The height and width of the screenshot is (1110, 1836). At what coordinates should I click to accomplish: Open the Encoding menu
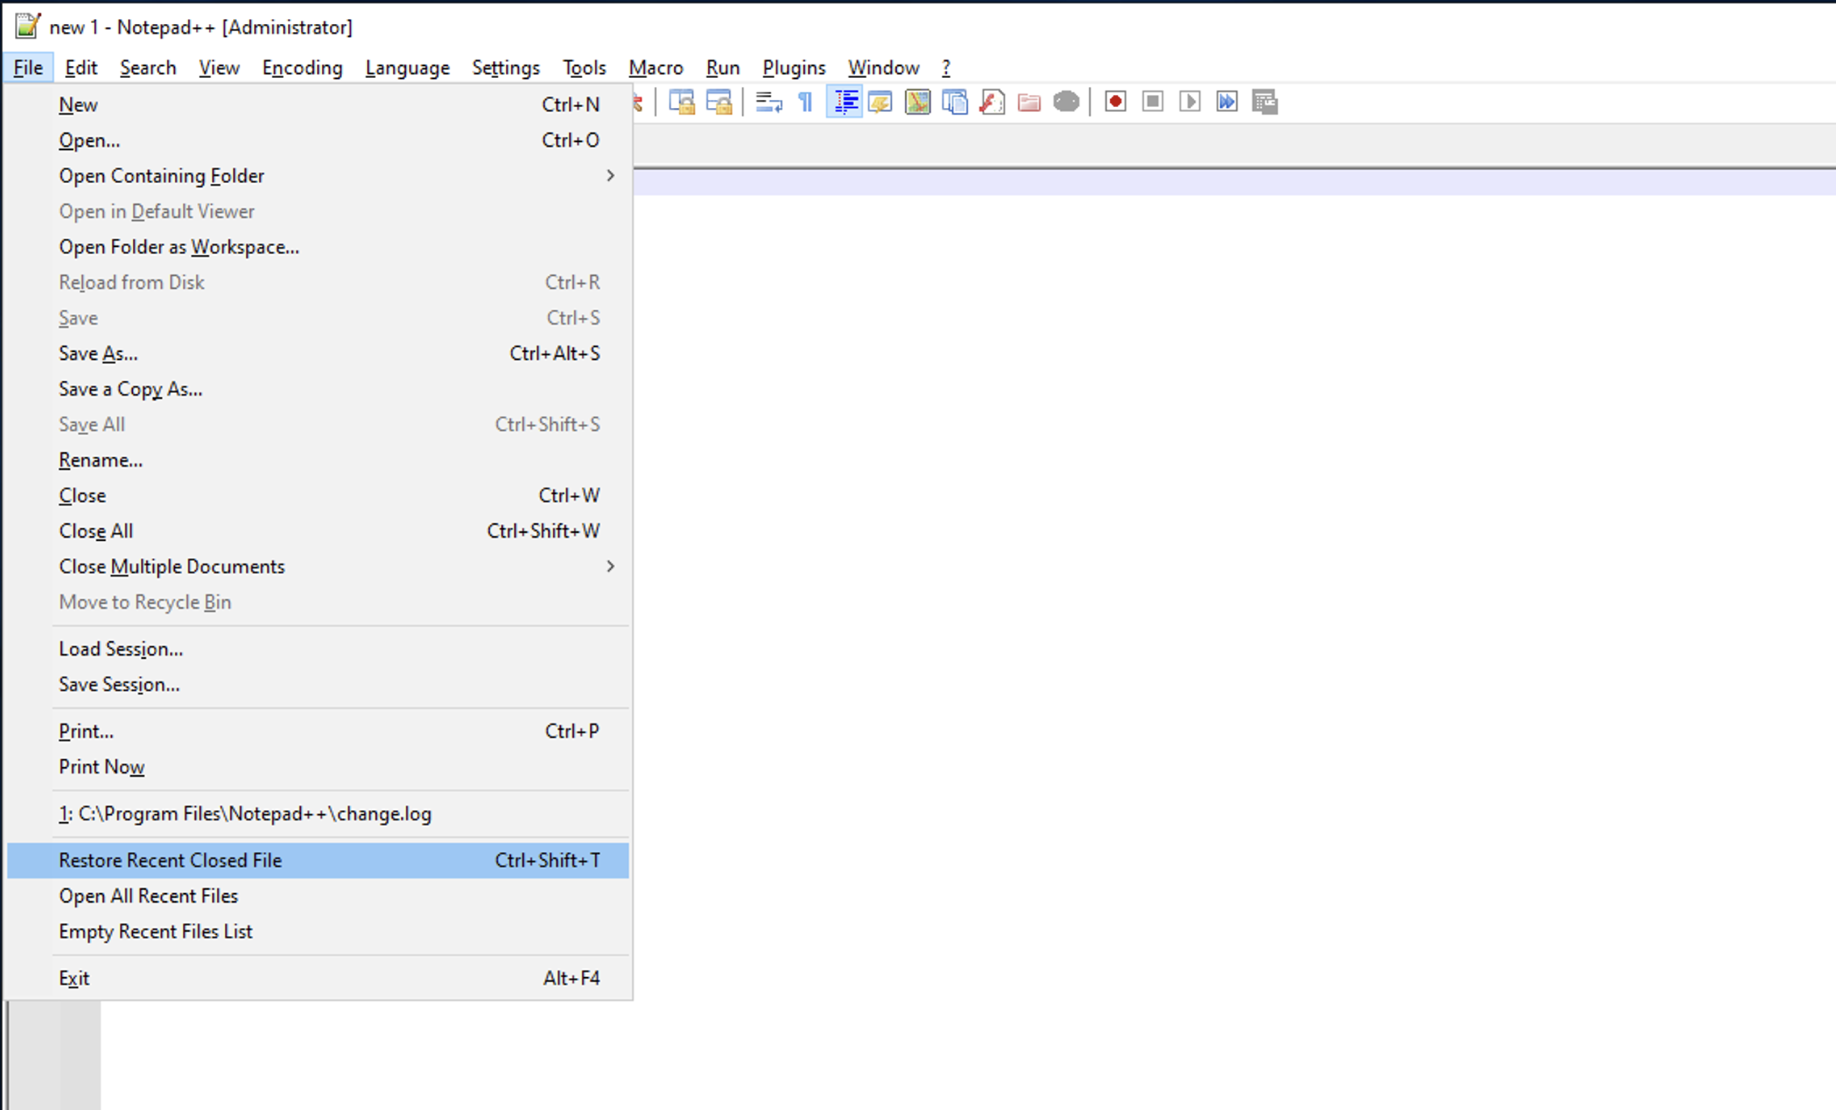pos(302,68)
